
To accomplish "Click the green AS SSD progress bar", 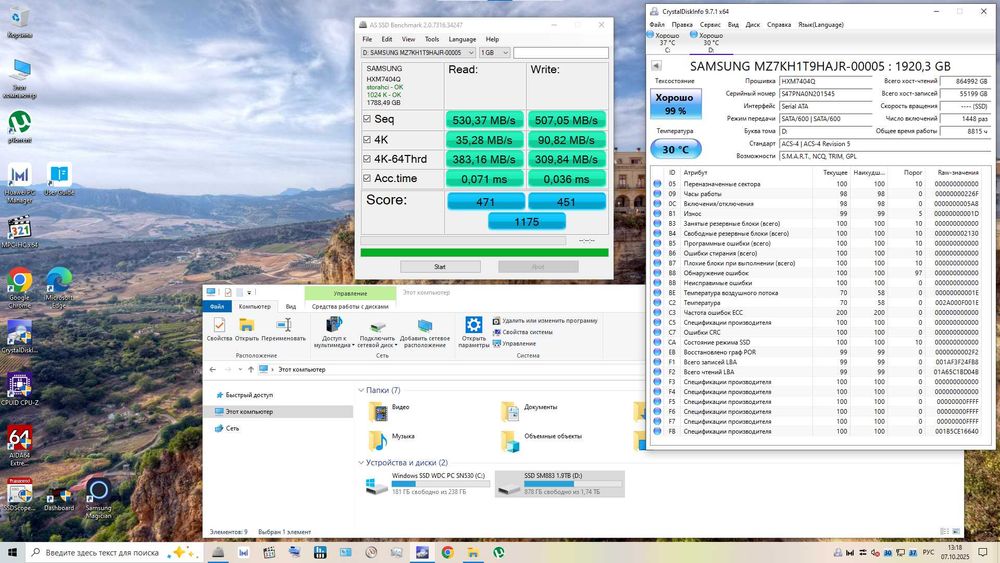I will [x=484, y=252].
